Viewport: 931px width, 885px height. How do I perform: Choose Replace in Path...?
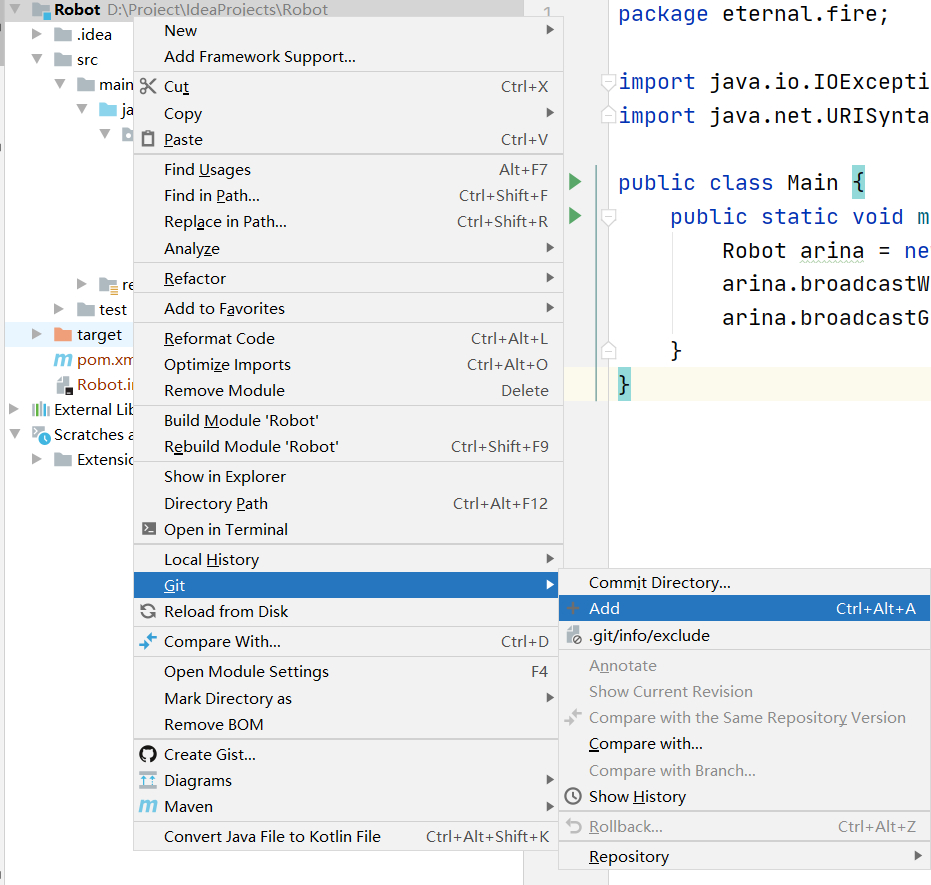coord(348,222)
